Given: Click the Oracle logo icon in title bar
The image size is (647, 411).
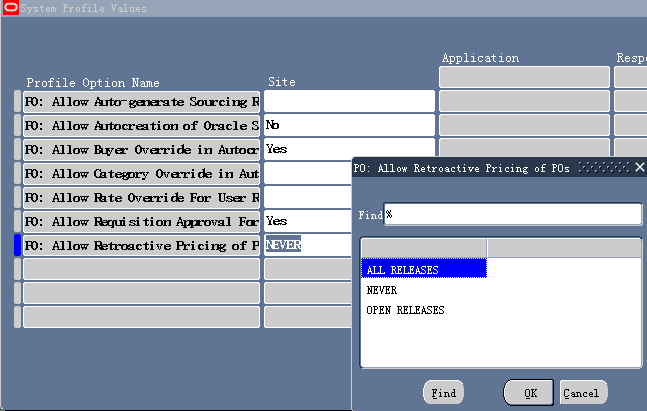Looking at the screenshot, I should tap(10, 7).
